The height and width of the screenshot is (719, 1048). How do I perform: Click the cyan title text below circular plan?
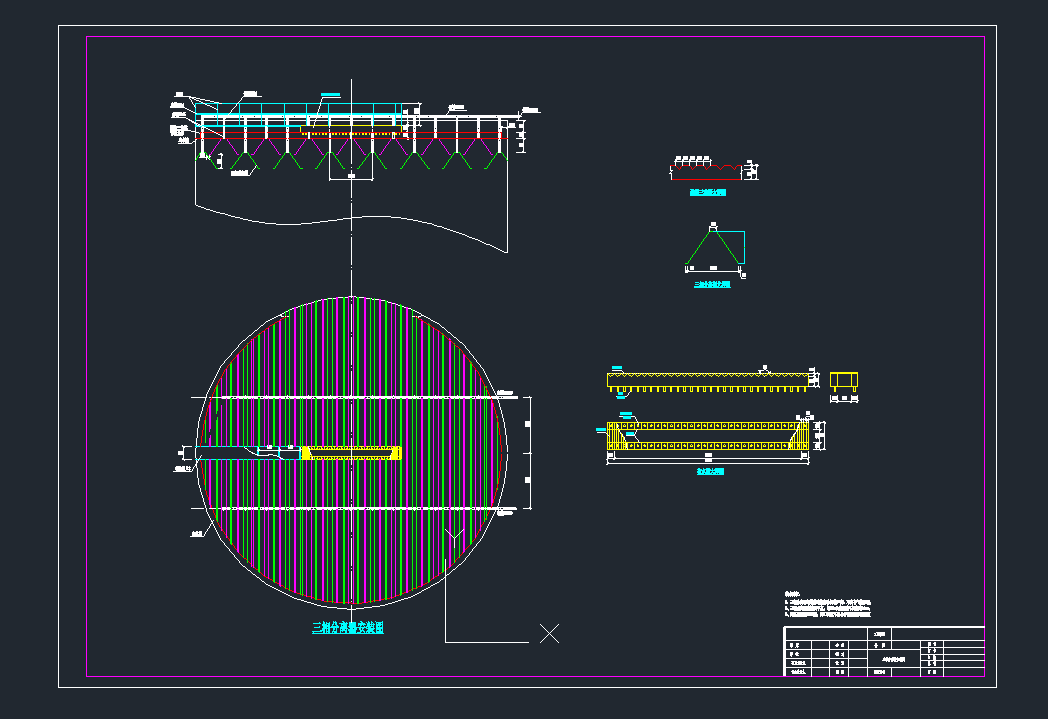click(348, 628)
